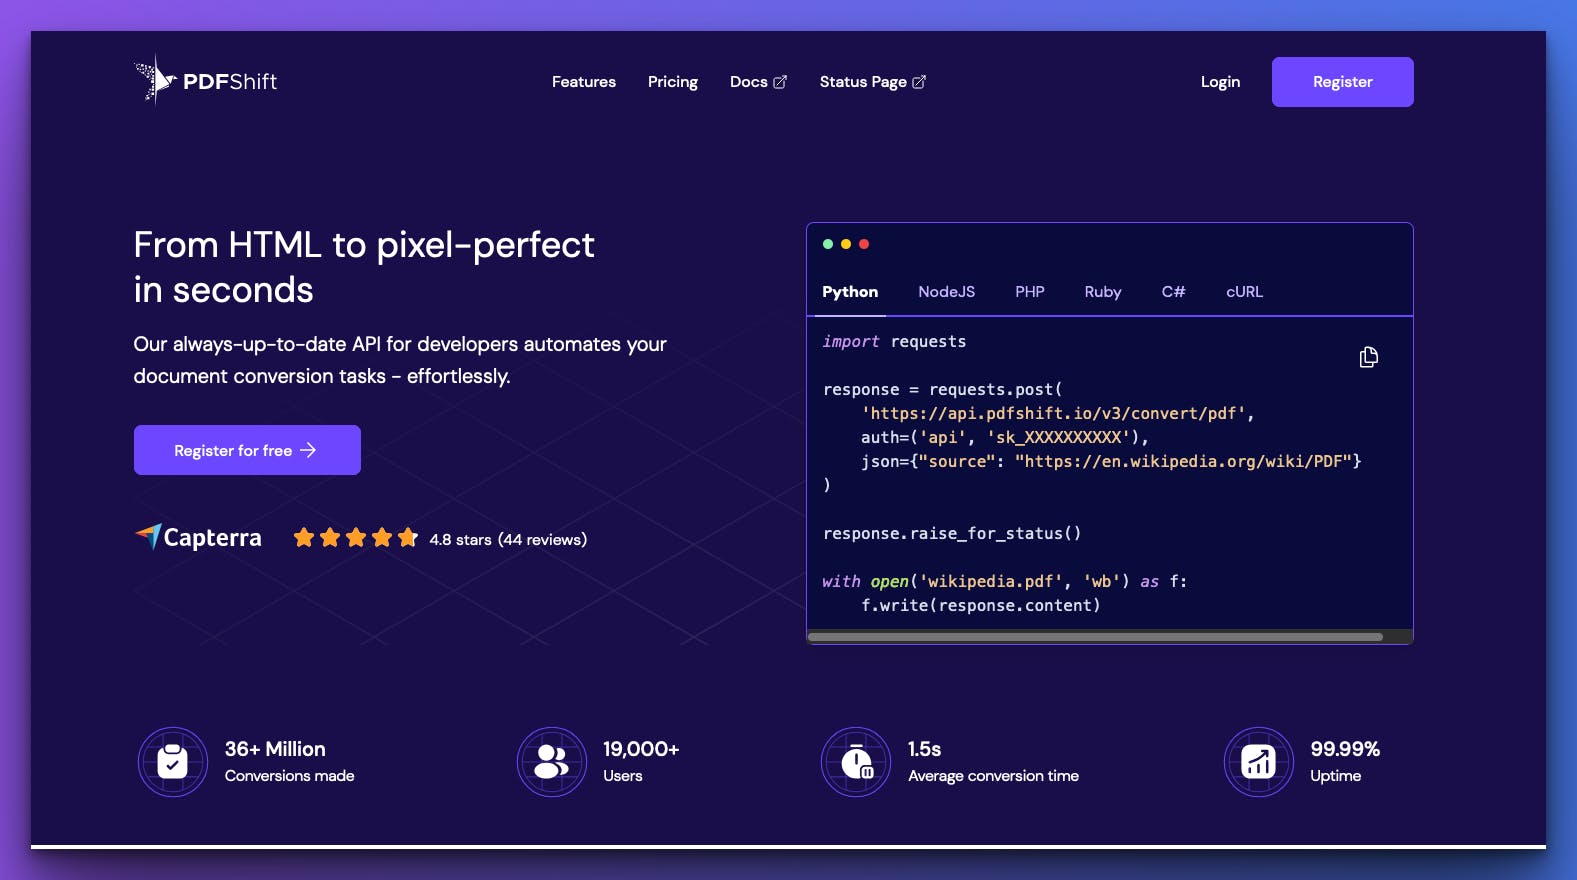Open the Status Page external link
Viewport: 1577px width, 880px height.
tap(873, 82)
